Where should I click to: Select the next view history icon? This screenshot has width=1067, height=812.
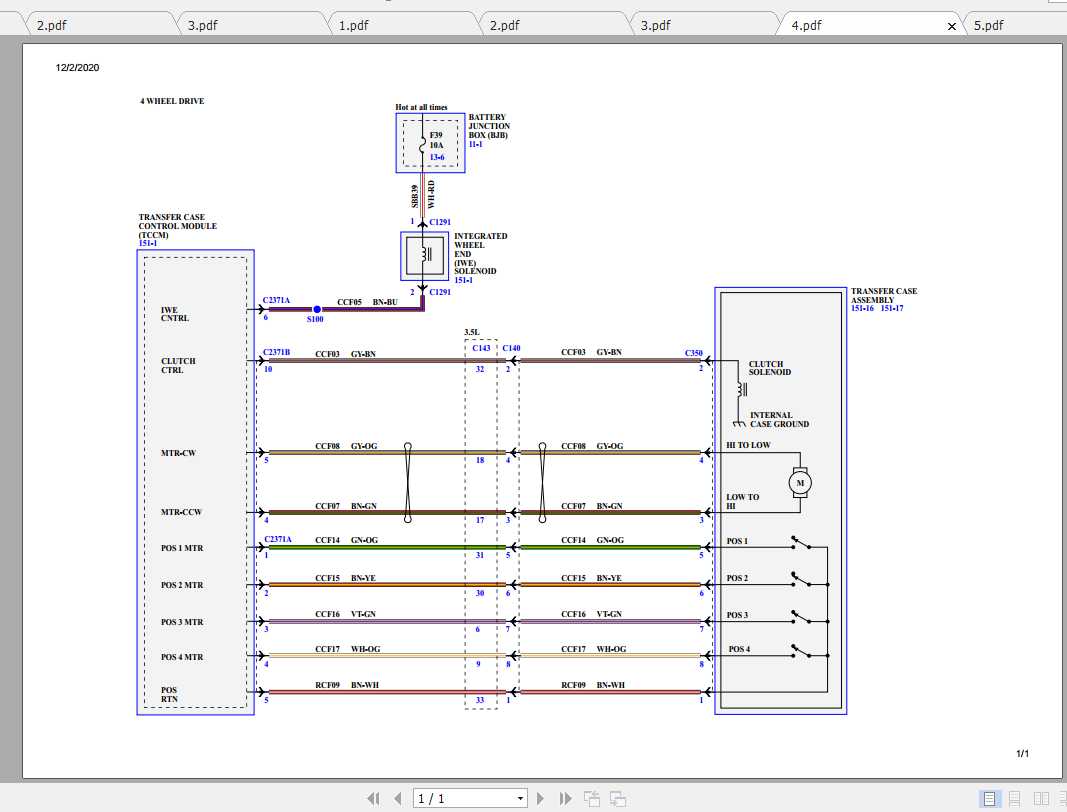click(x=616, y=797)
